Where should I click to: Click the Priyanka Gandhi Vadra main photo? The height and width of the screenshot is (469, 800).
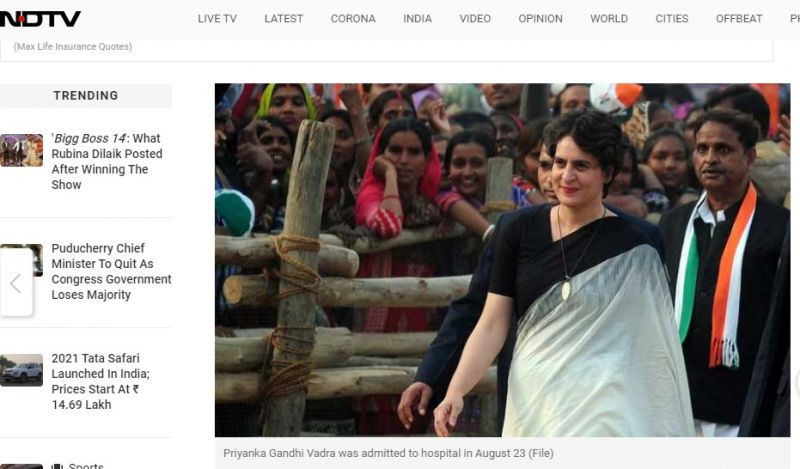pyautogui.click(x=503, y=260)
